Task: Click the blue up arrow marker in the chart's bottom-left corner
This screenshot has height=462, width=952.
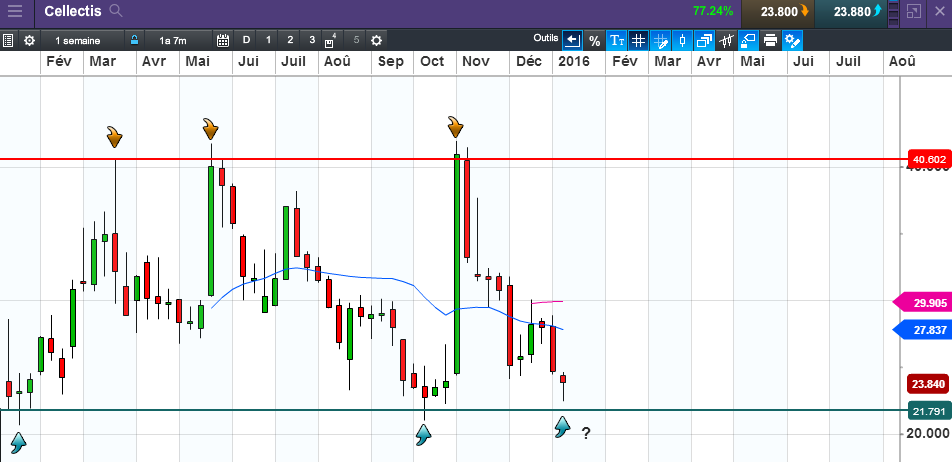Action: 18,443
